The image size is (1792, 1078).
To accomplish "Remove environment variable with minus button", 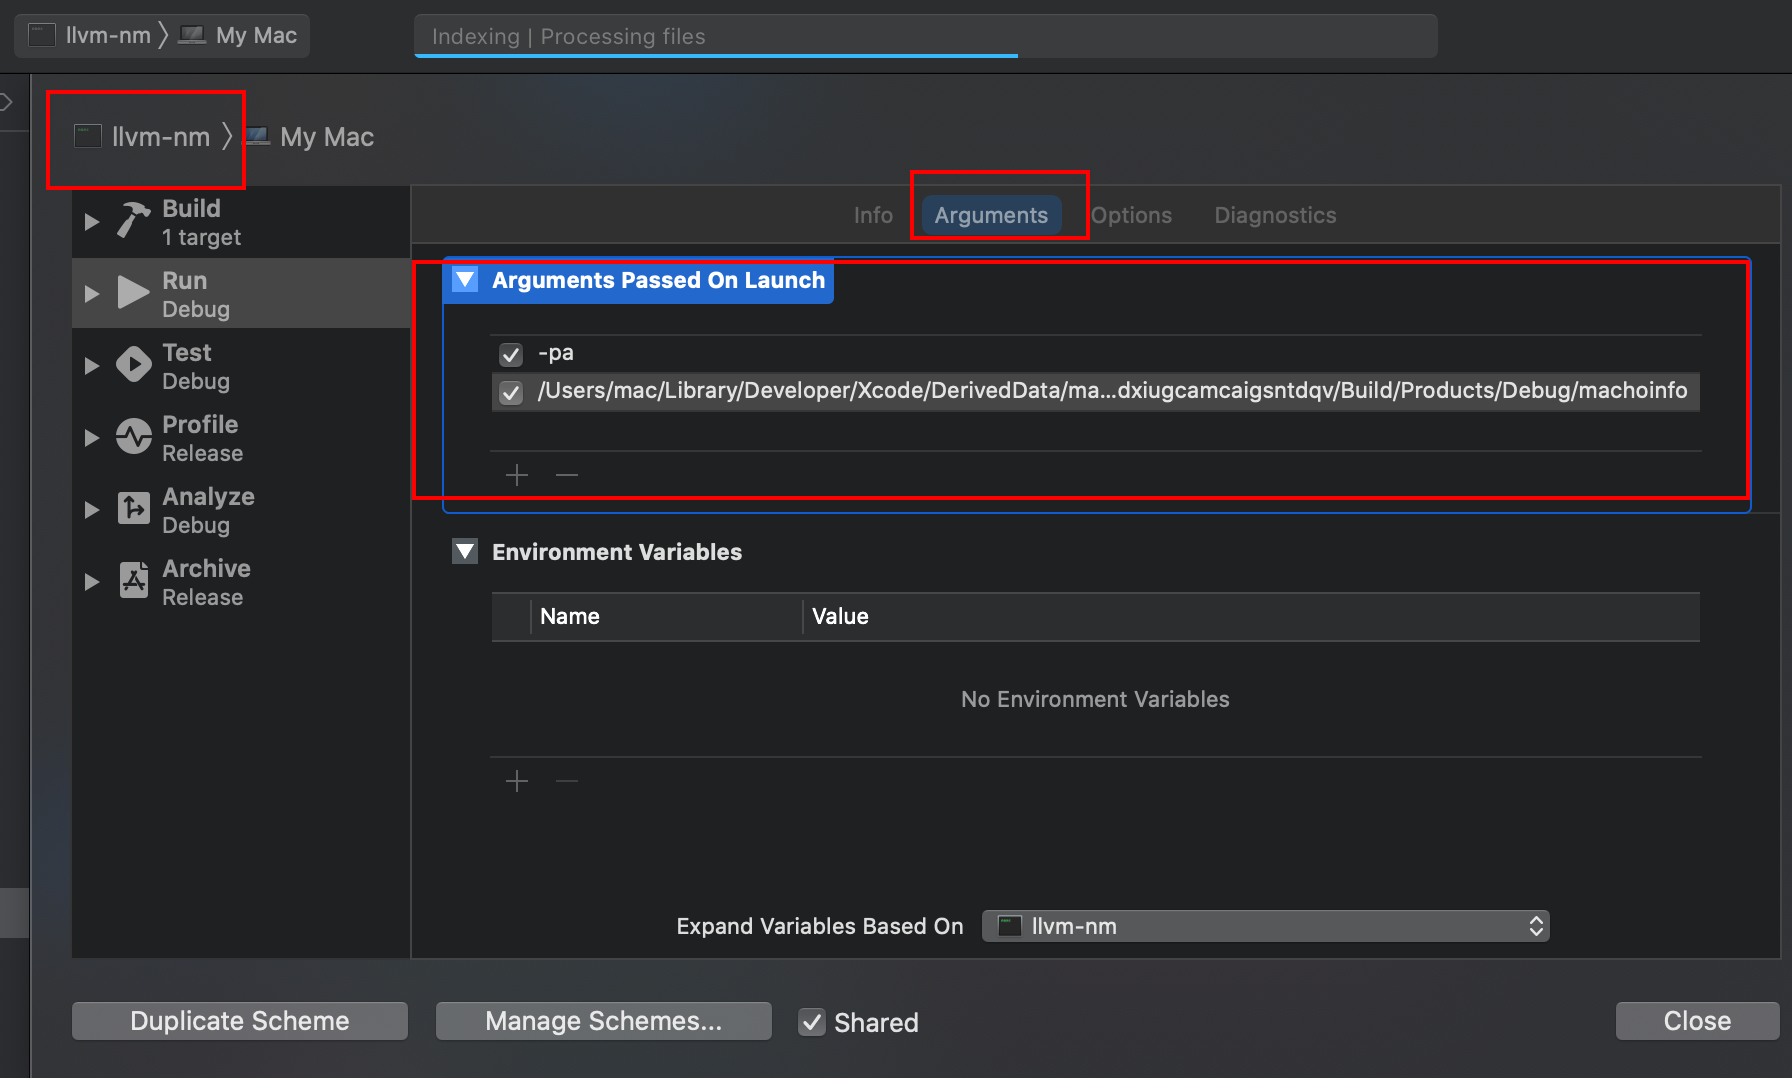I will tap(567, 781).
